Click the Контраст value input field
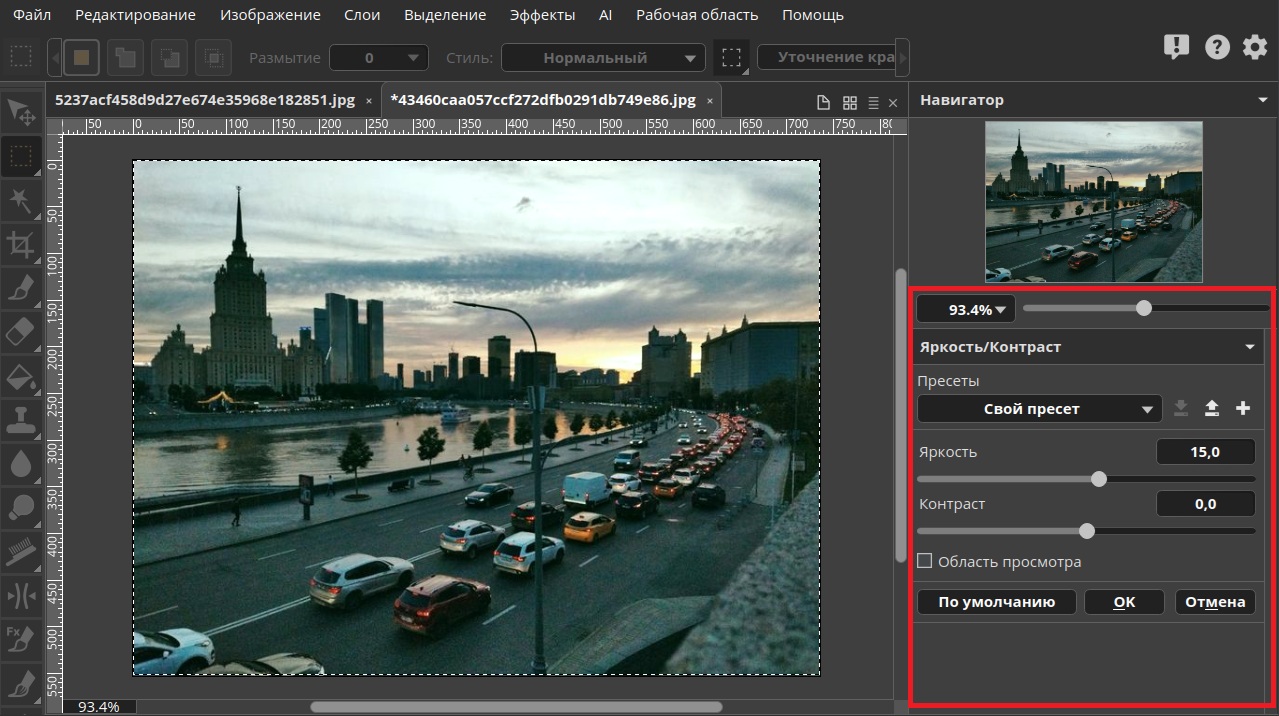The width and height of the screenshot is (1279, 716). (1205, 504)
